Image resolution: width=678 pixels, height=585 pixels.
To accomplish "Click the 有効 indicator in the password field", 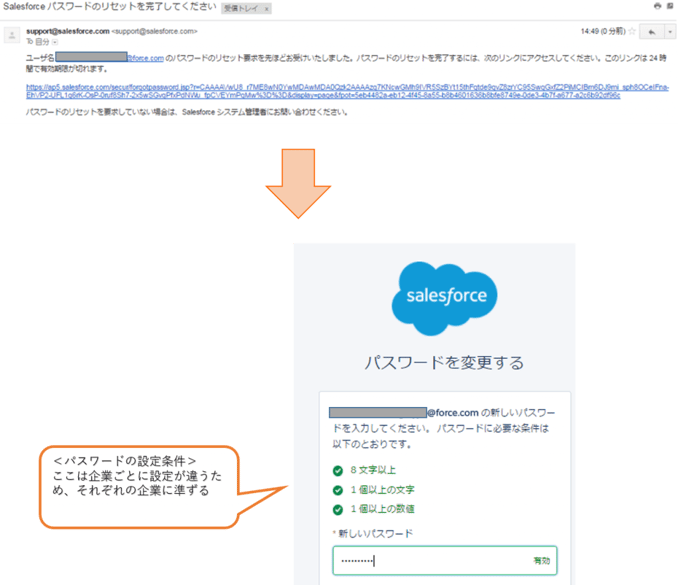I will coord(541,561).
